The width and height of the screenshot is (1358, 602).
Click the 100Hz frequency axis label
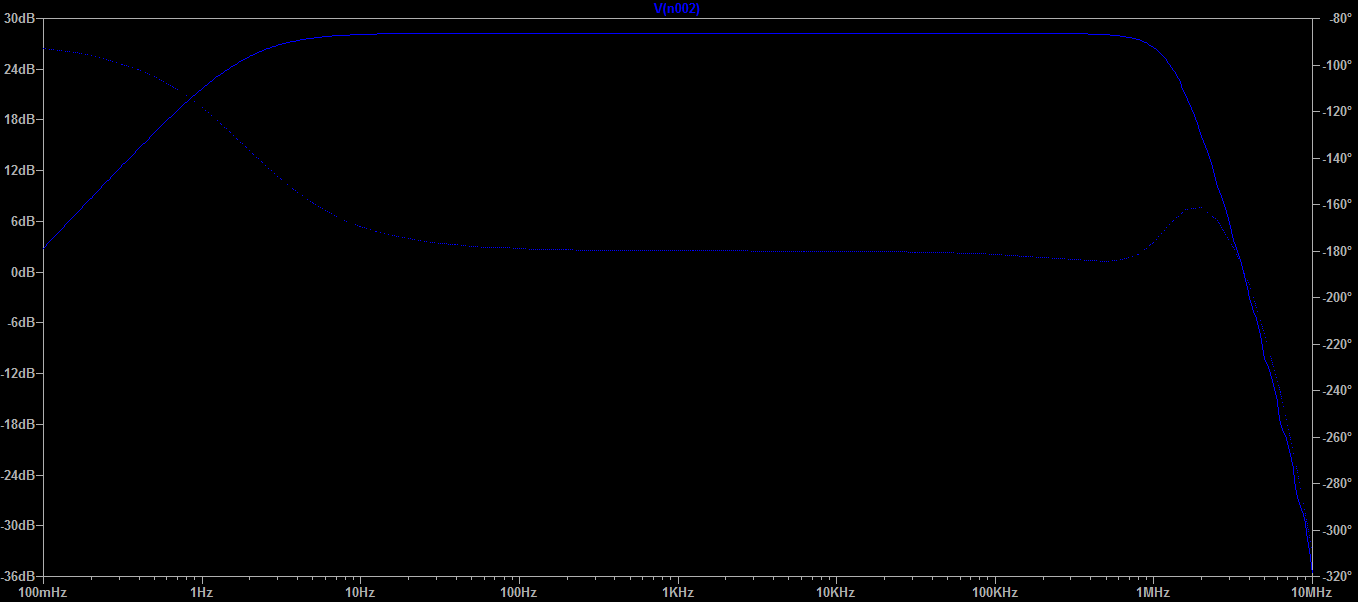519,593
